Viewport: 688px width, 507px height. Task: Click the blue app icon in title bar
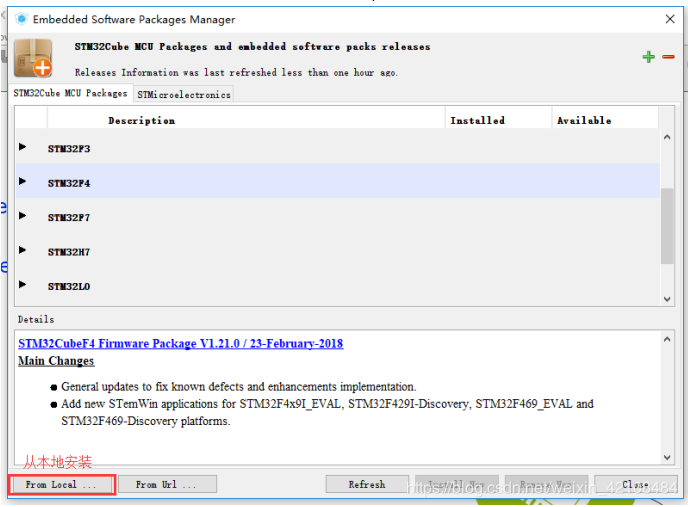(x=22, y=19)
